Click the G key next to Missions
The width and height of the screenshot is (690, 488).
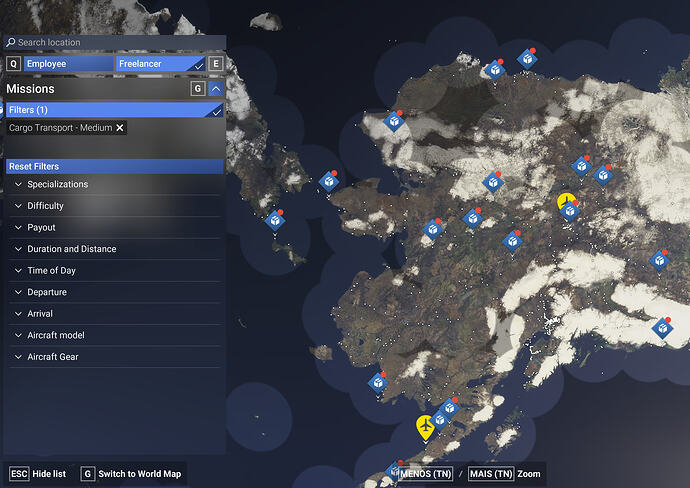pos(198,89)
